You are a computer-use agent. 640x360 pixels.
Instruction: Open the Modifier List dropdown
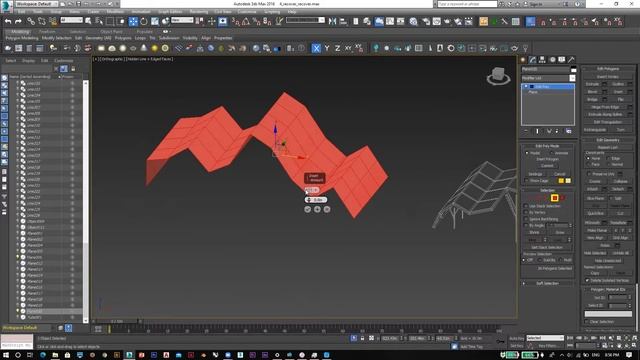tap(548, 78)
